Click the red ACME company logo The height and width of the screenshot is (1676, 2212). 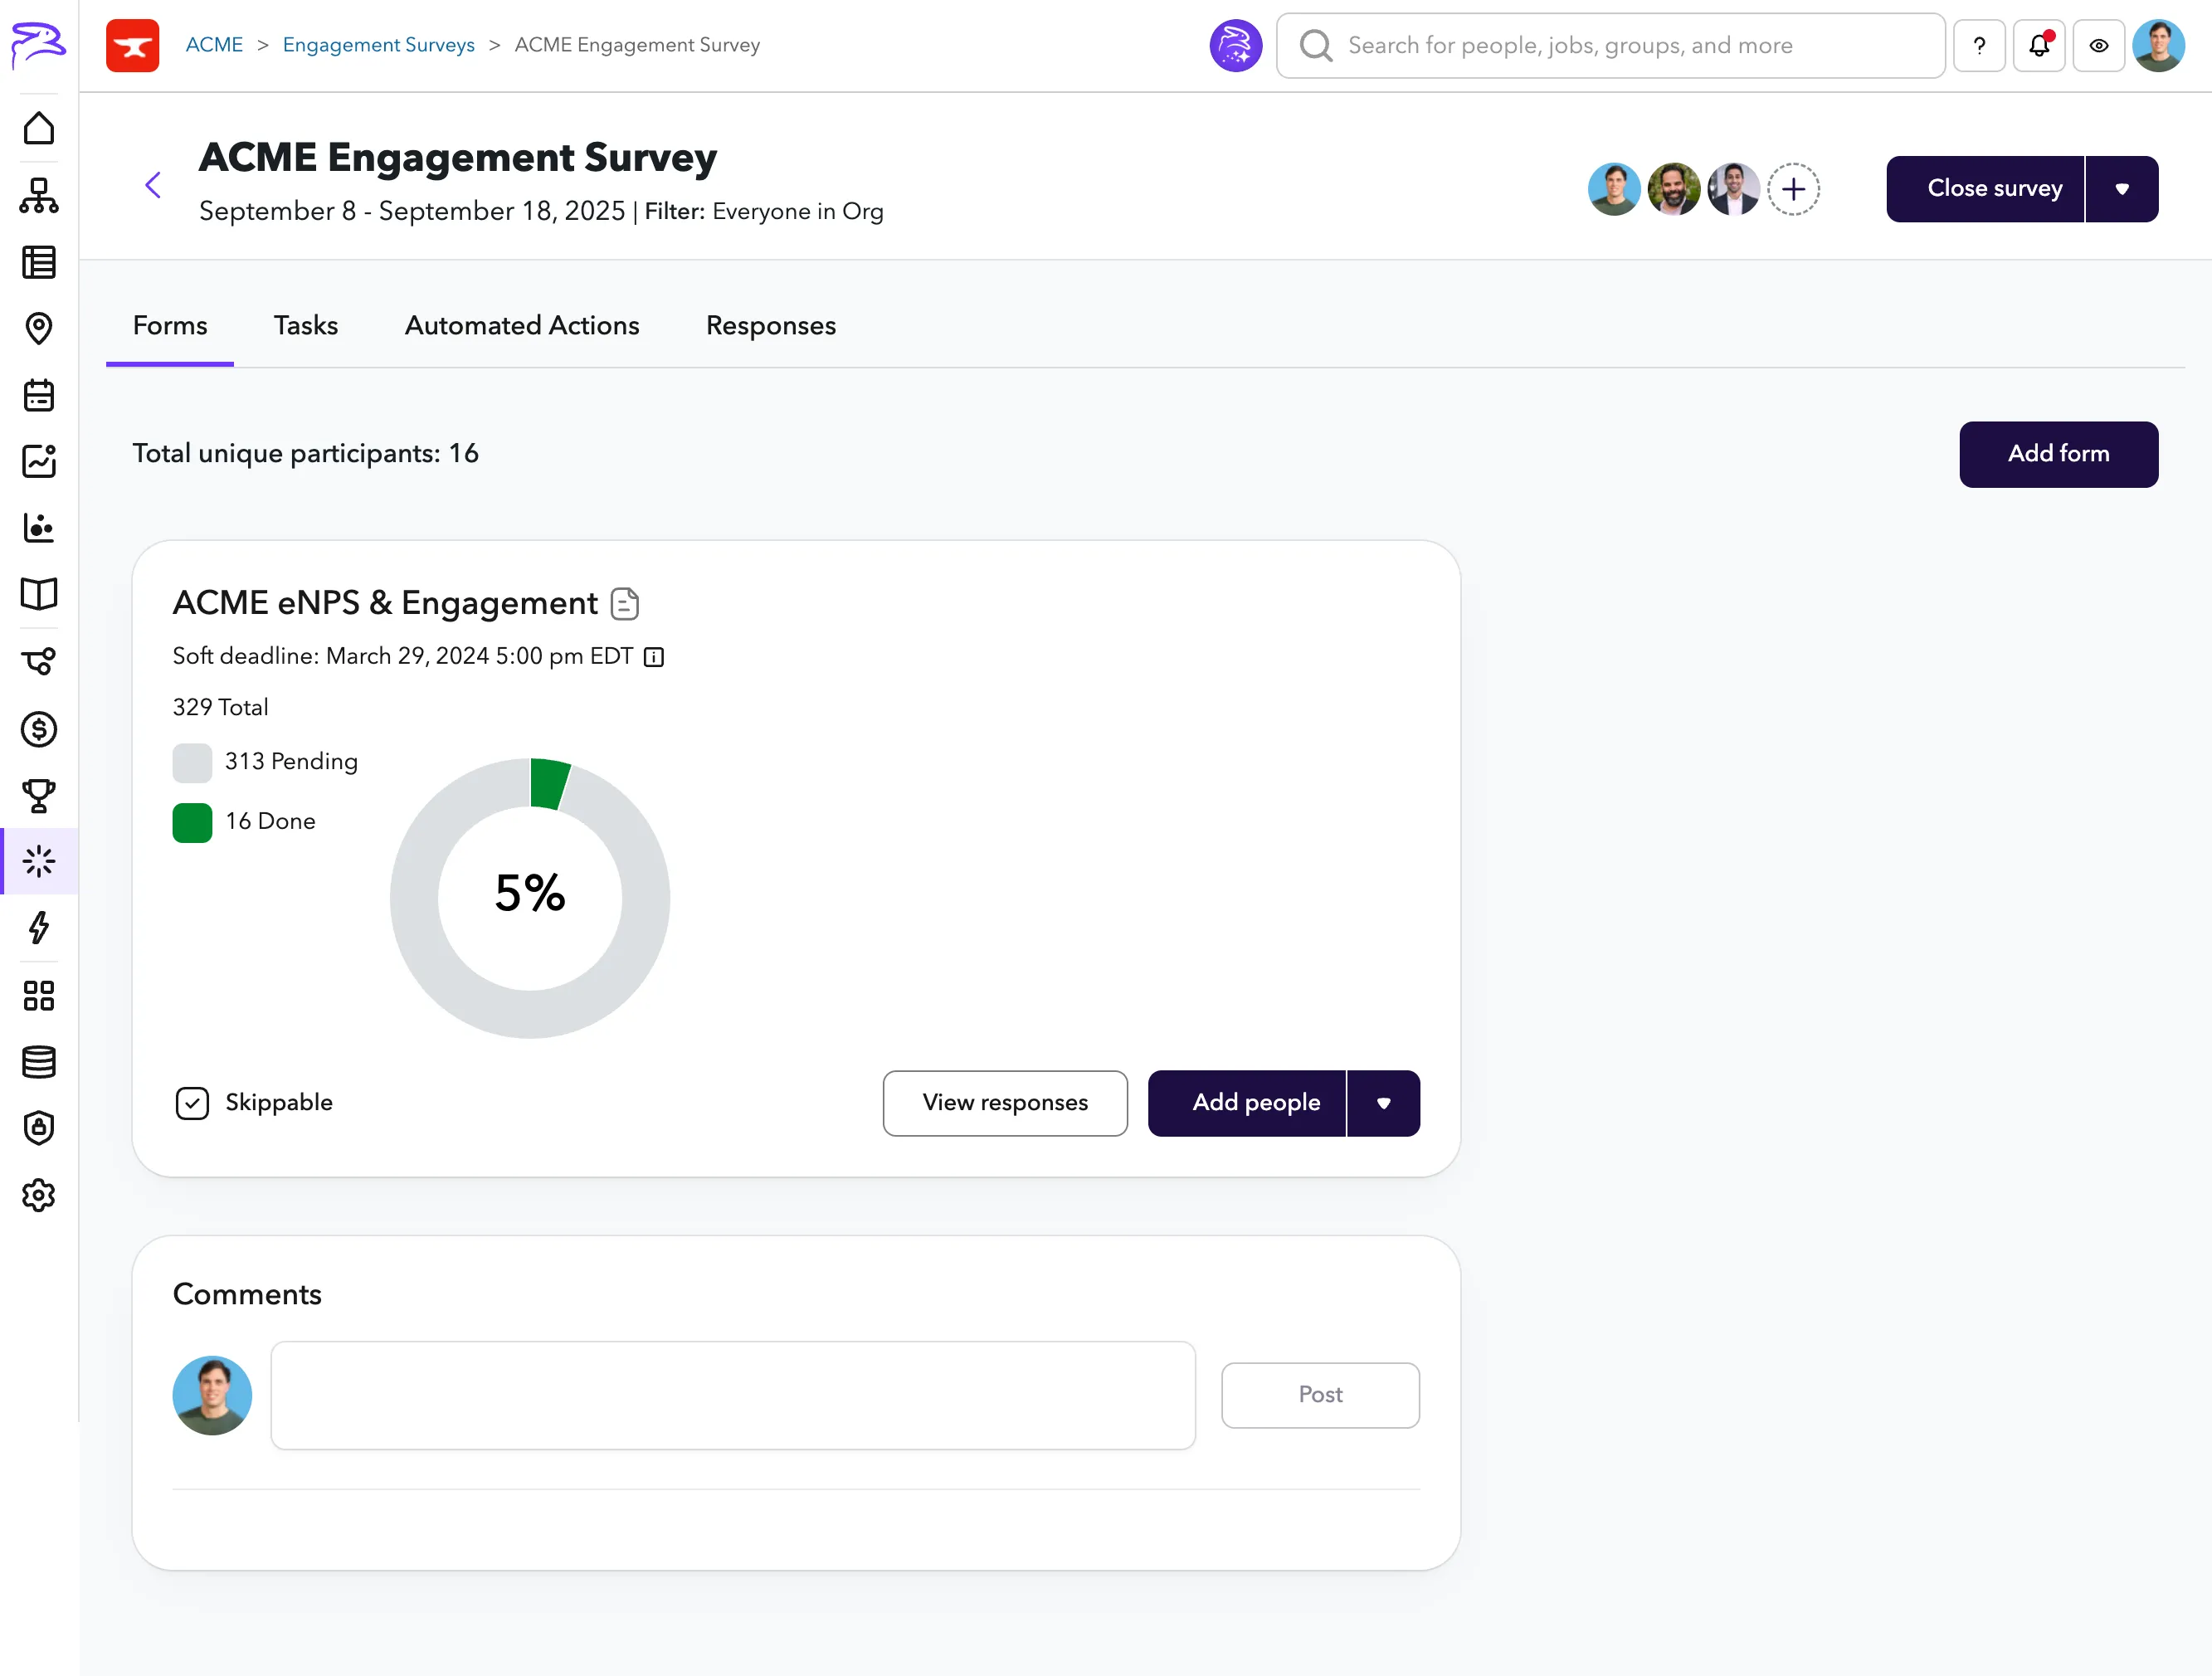coord(133,45)
